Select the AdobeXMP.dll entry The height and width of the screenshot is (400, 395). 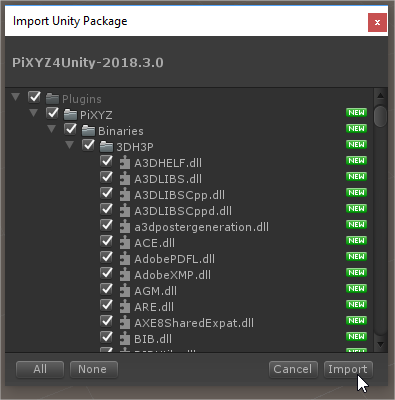point(172,275)
